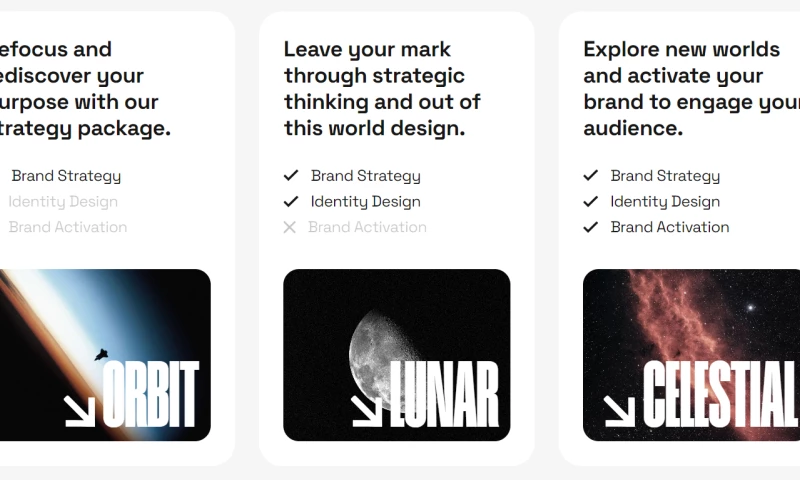Viewport: 800px width, 480px height.
Task: Click the X icon beside Brand Activation
Action: pos(290,227)
